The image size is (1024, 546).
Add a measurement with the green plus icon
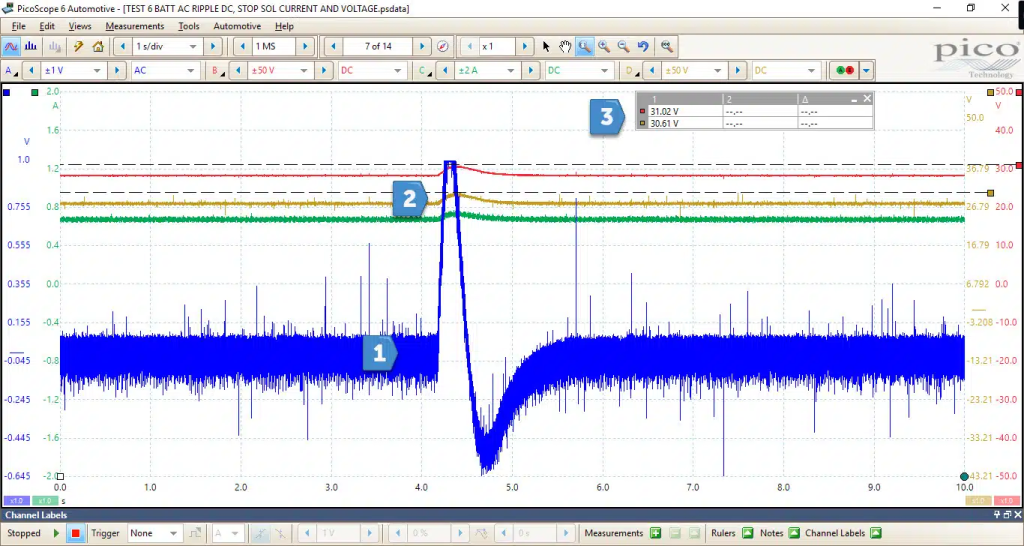click(655, 534)
